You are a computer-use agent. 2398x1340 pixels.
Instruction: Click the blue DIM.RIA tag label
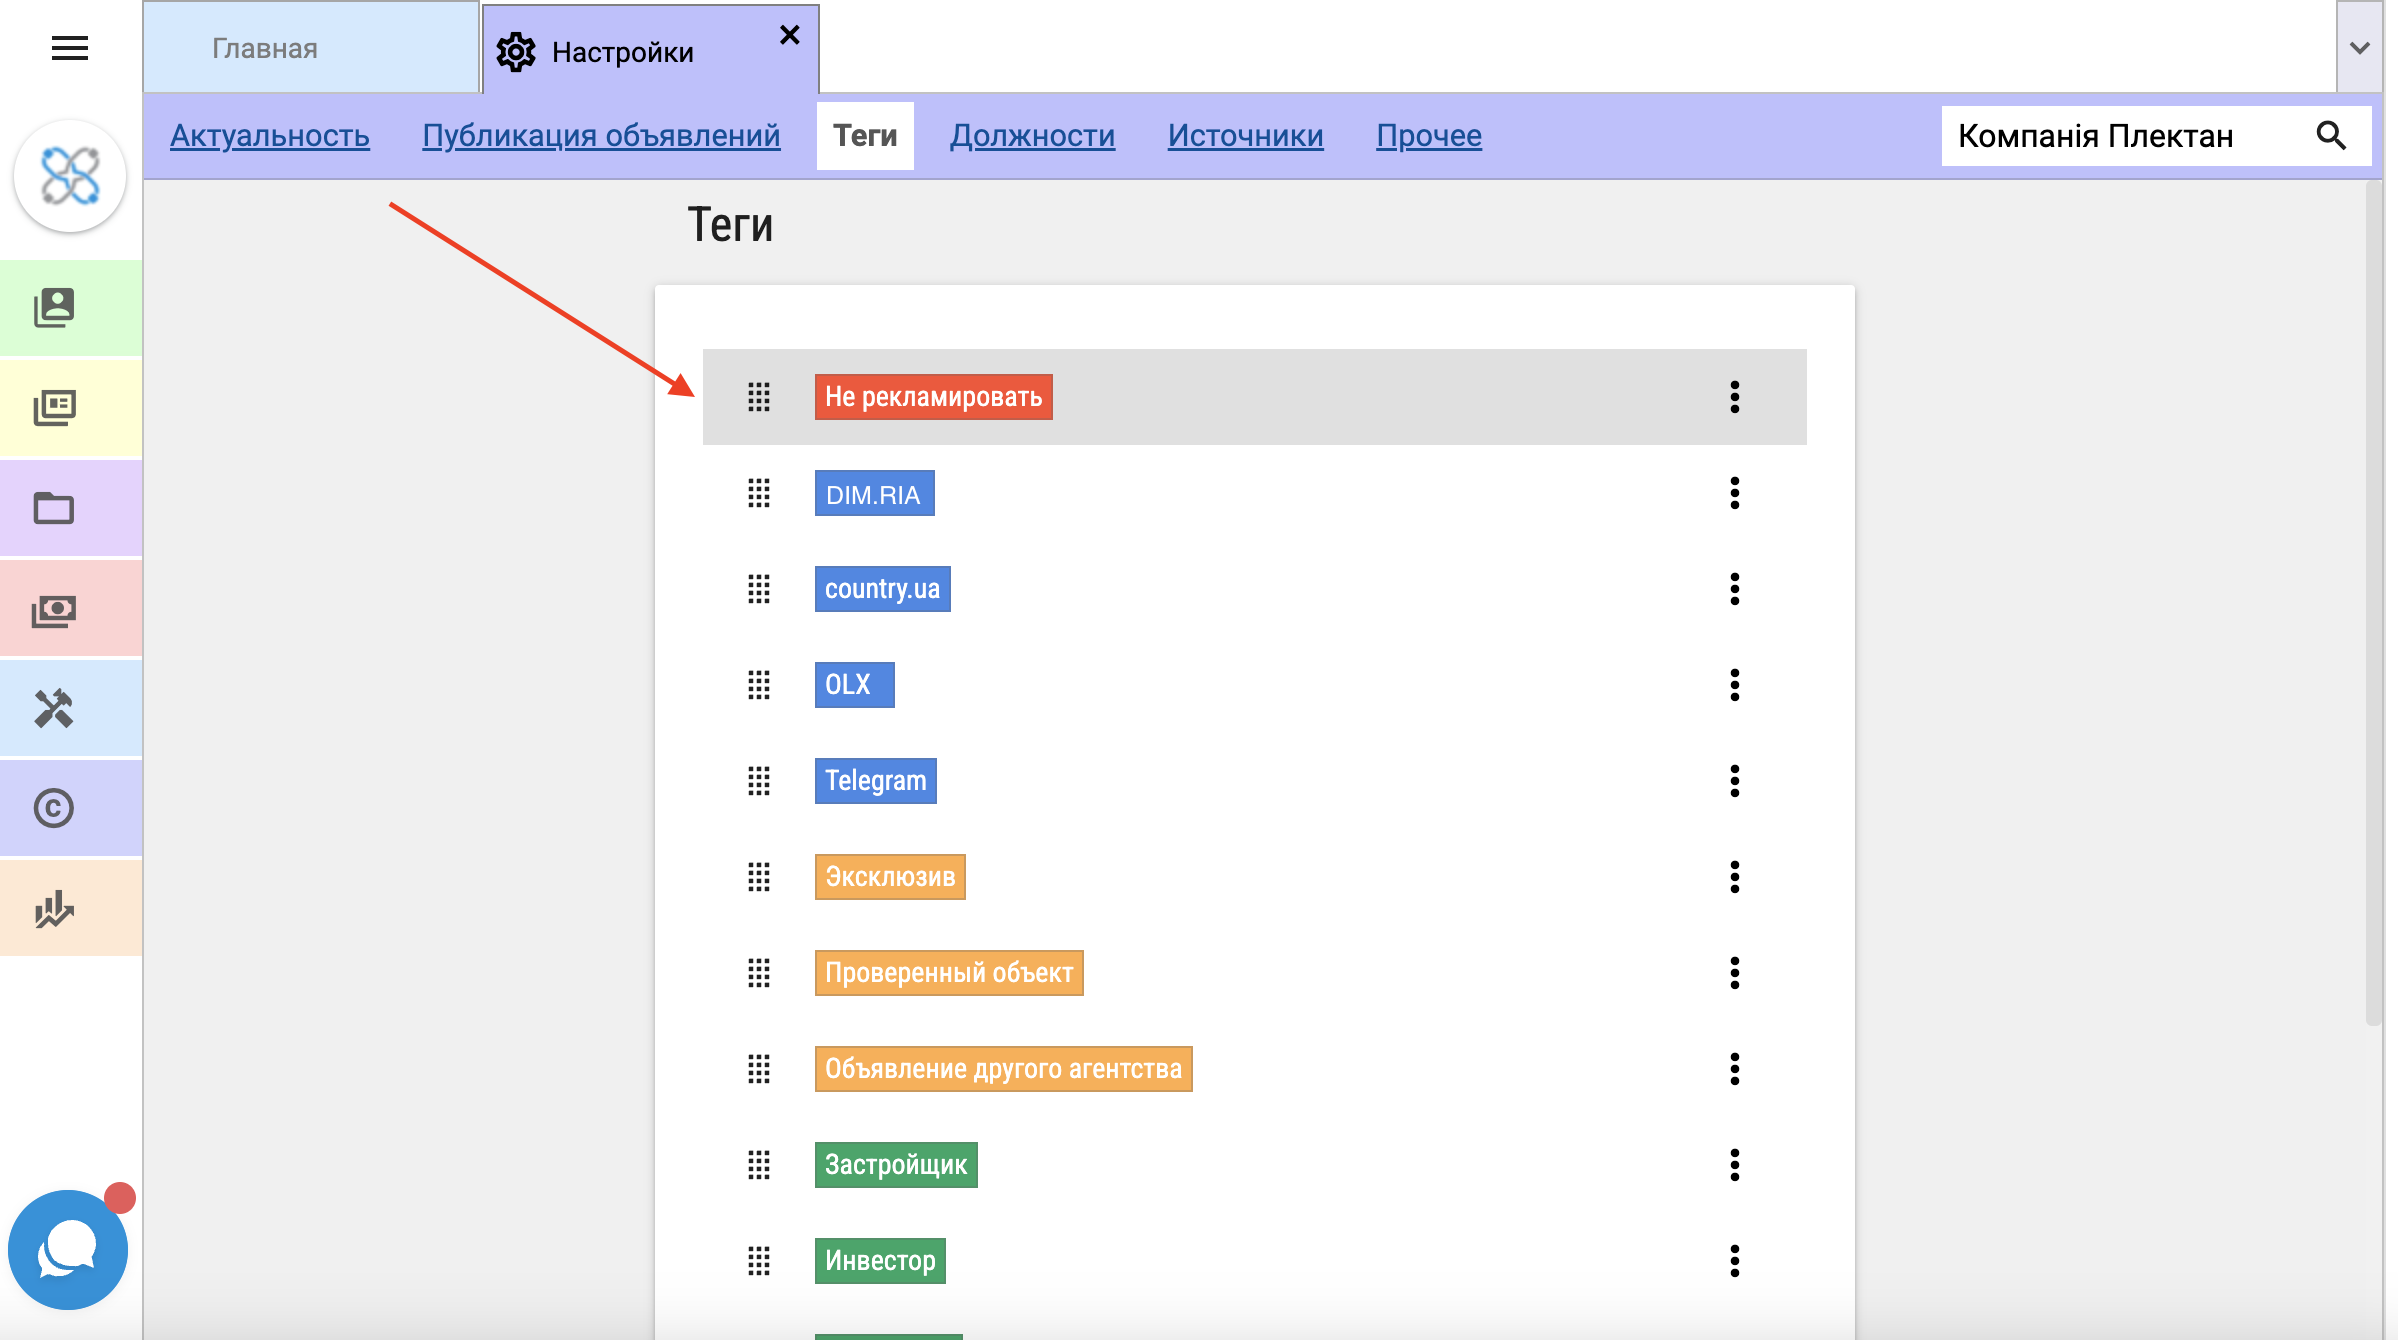click(875, 493)
